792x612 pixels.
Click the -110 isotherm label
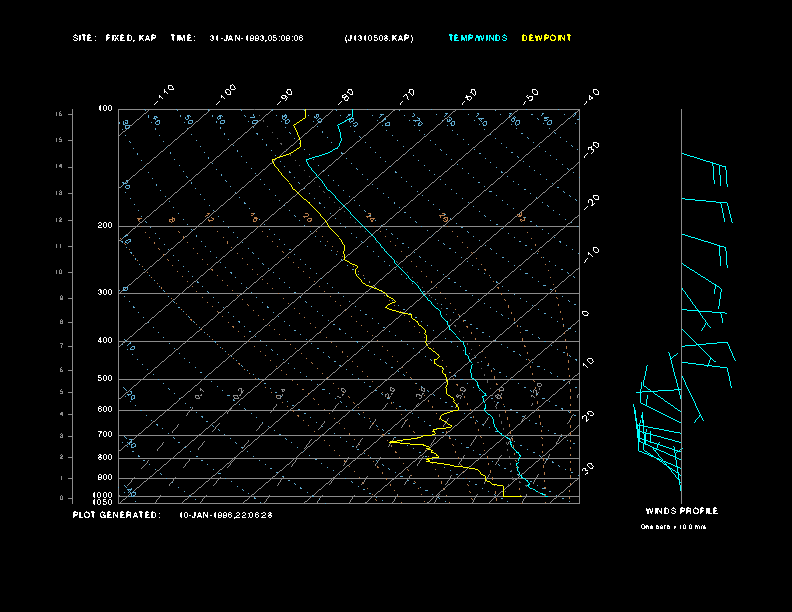click(164, 95)
